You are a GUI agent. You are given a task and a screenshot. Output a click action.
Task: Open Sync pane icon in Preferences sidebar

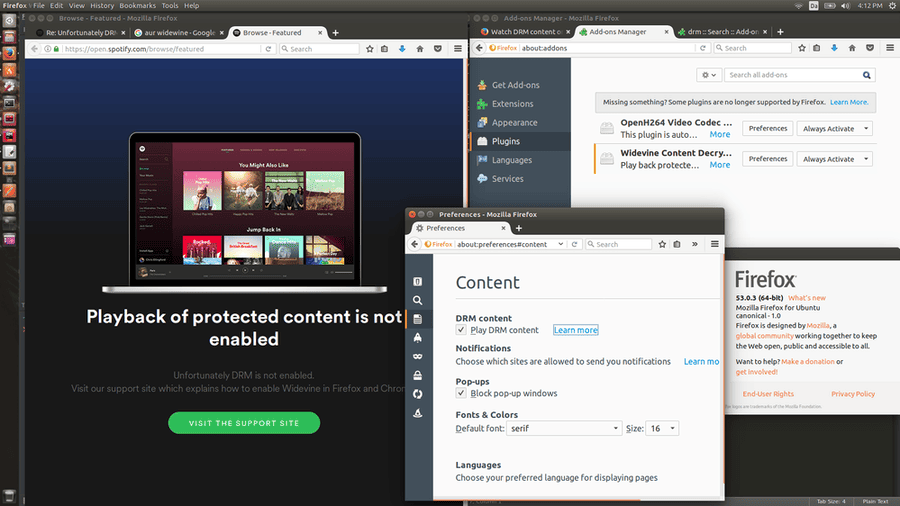click(418, 394)
